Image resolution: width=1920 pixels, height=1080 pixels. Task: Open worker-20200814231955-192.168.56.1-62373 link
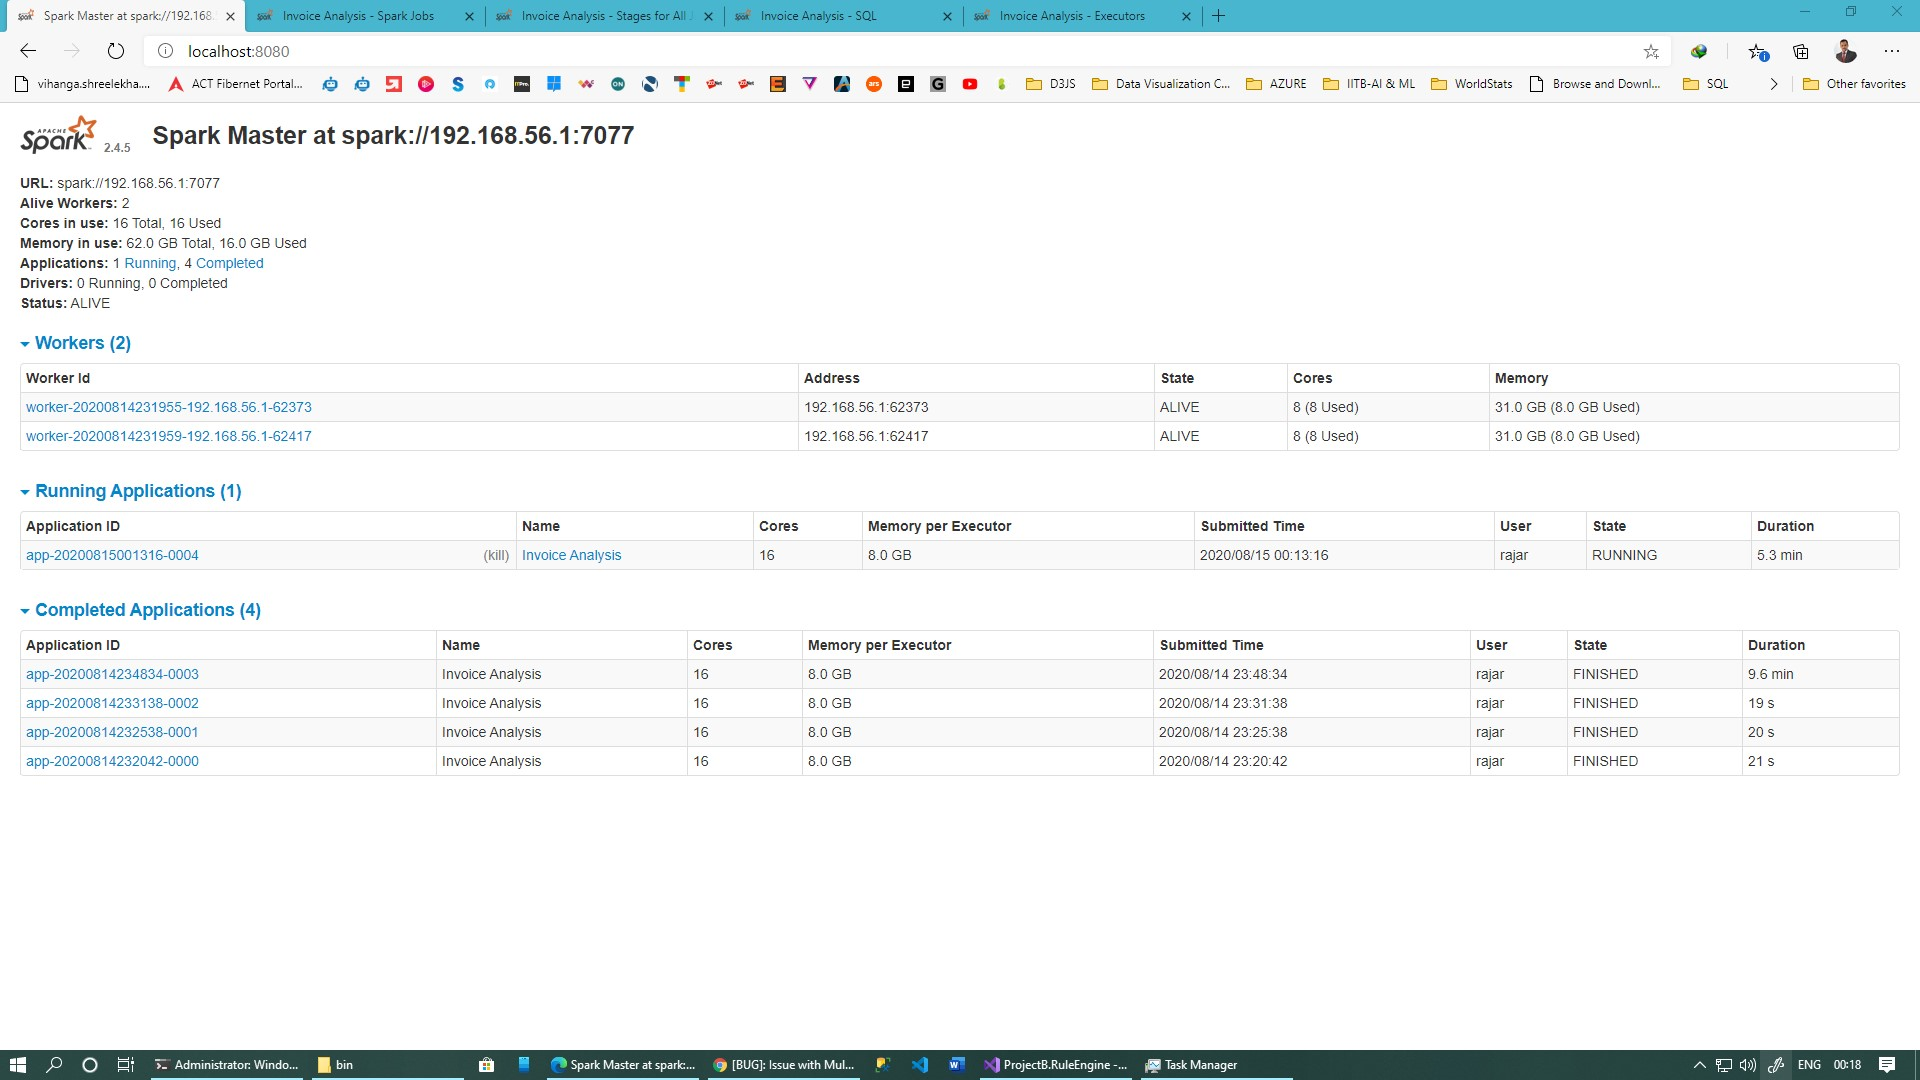(169, 407)
